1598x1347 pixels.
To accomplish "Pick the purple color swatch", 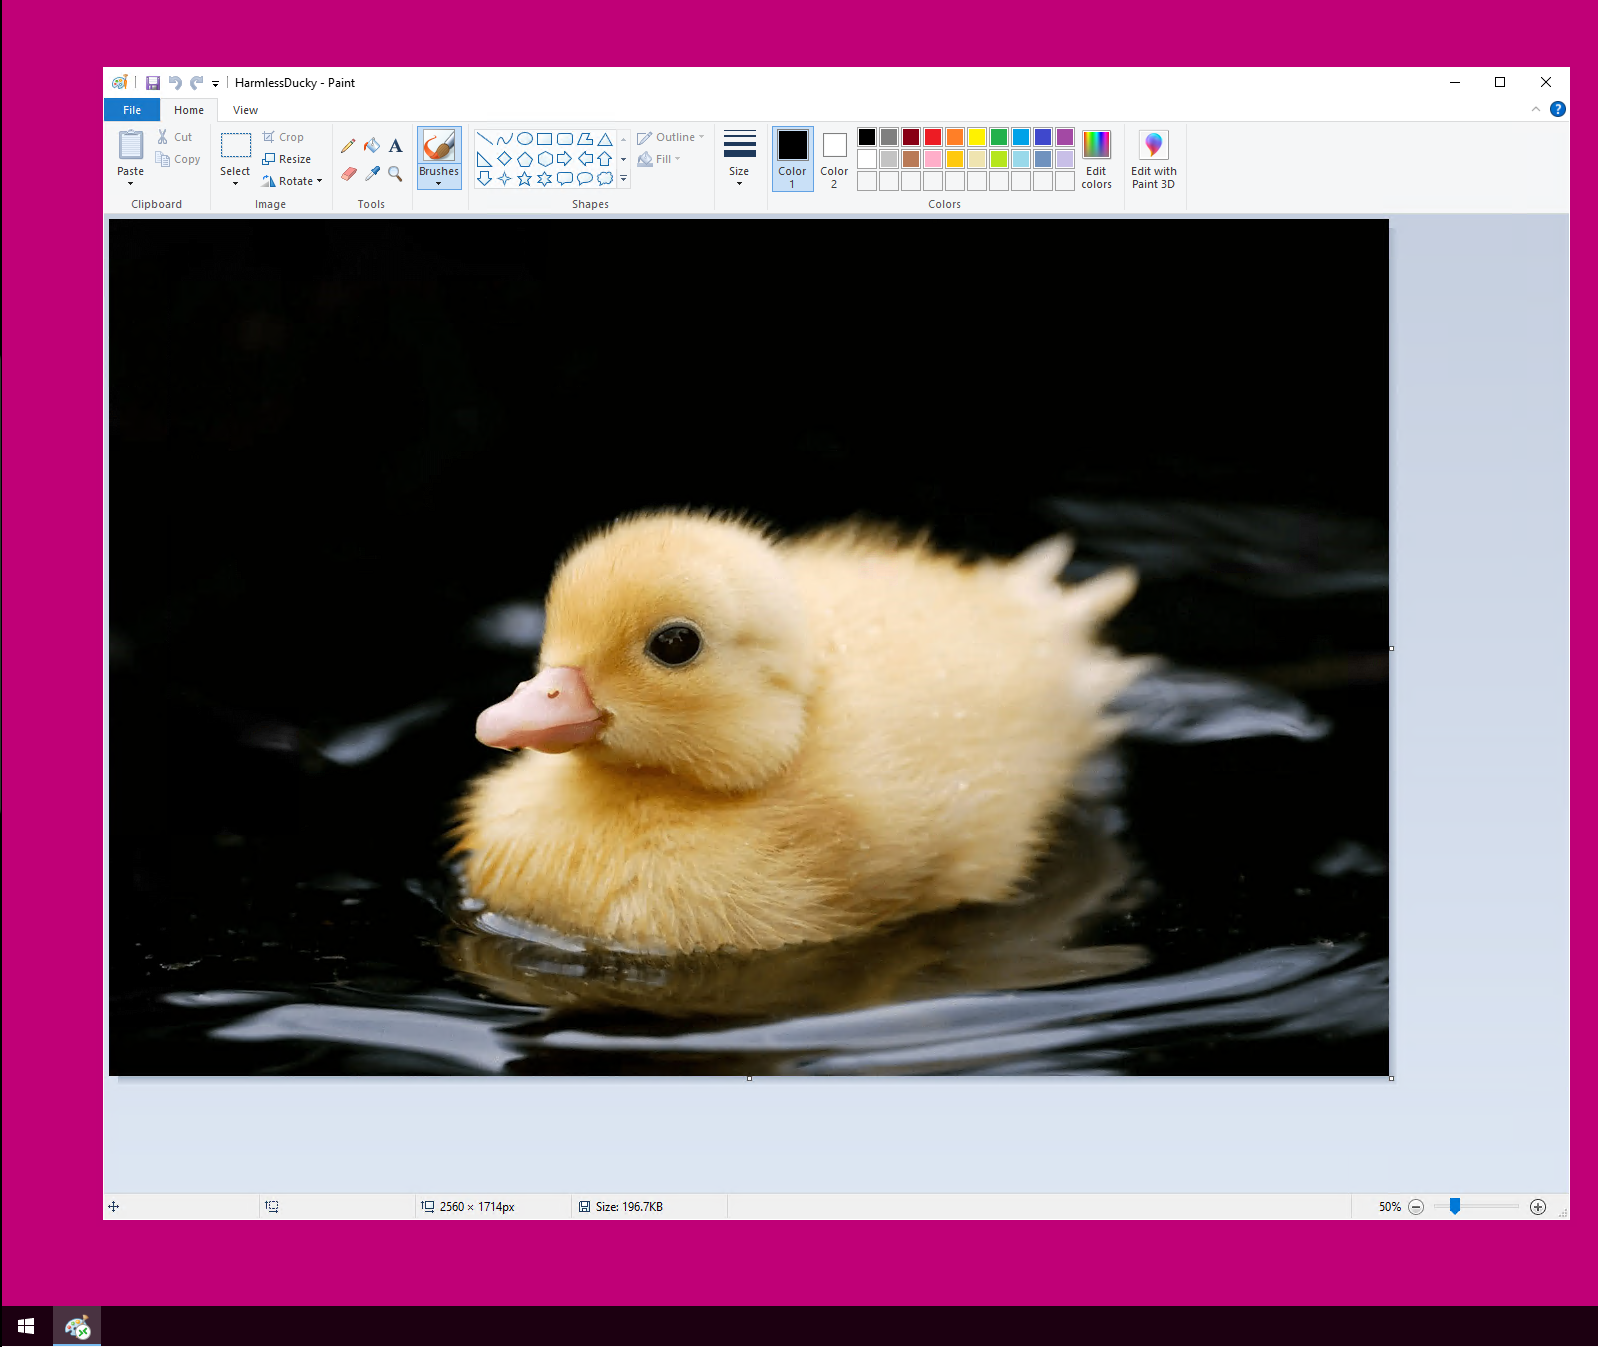I will coord(1065,137).
